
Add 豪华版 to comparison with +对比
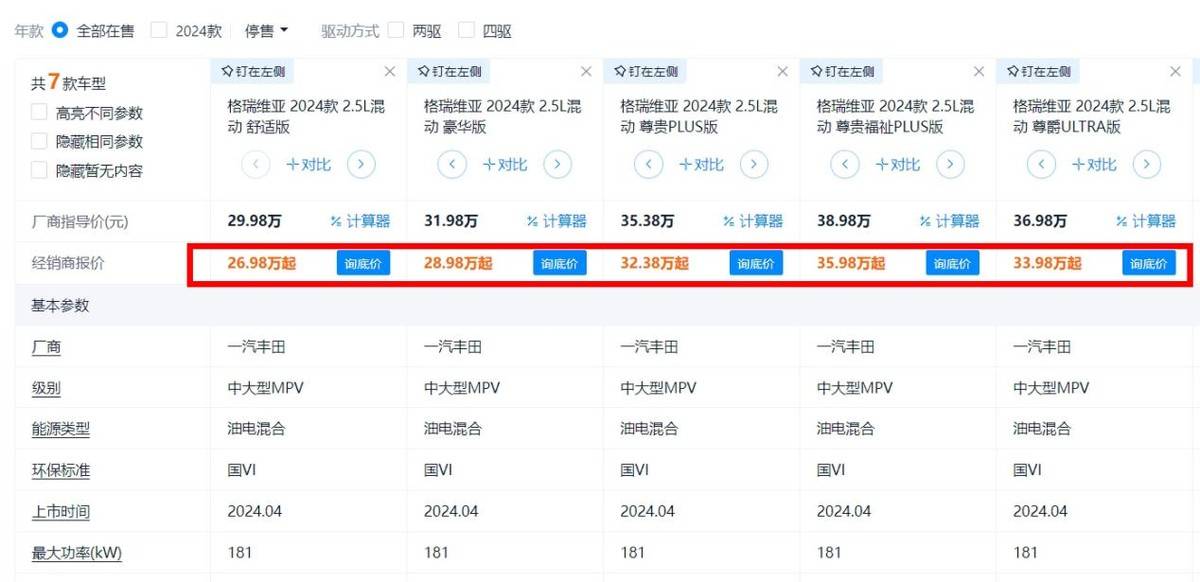click(505, 164)
